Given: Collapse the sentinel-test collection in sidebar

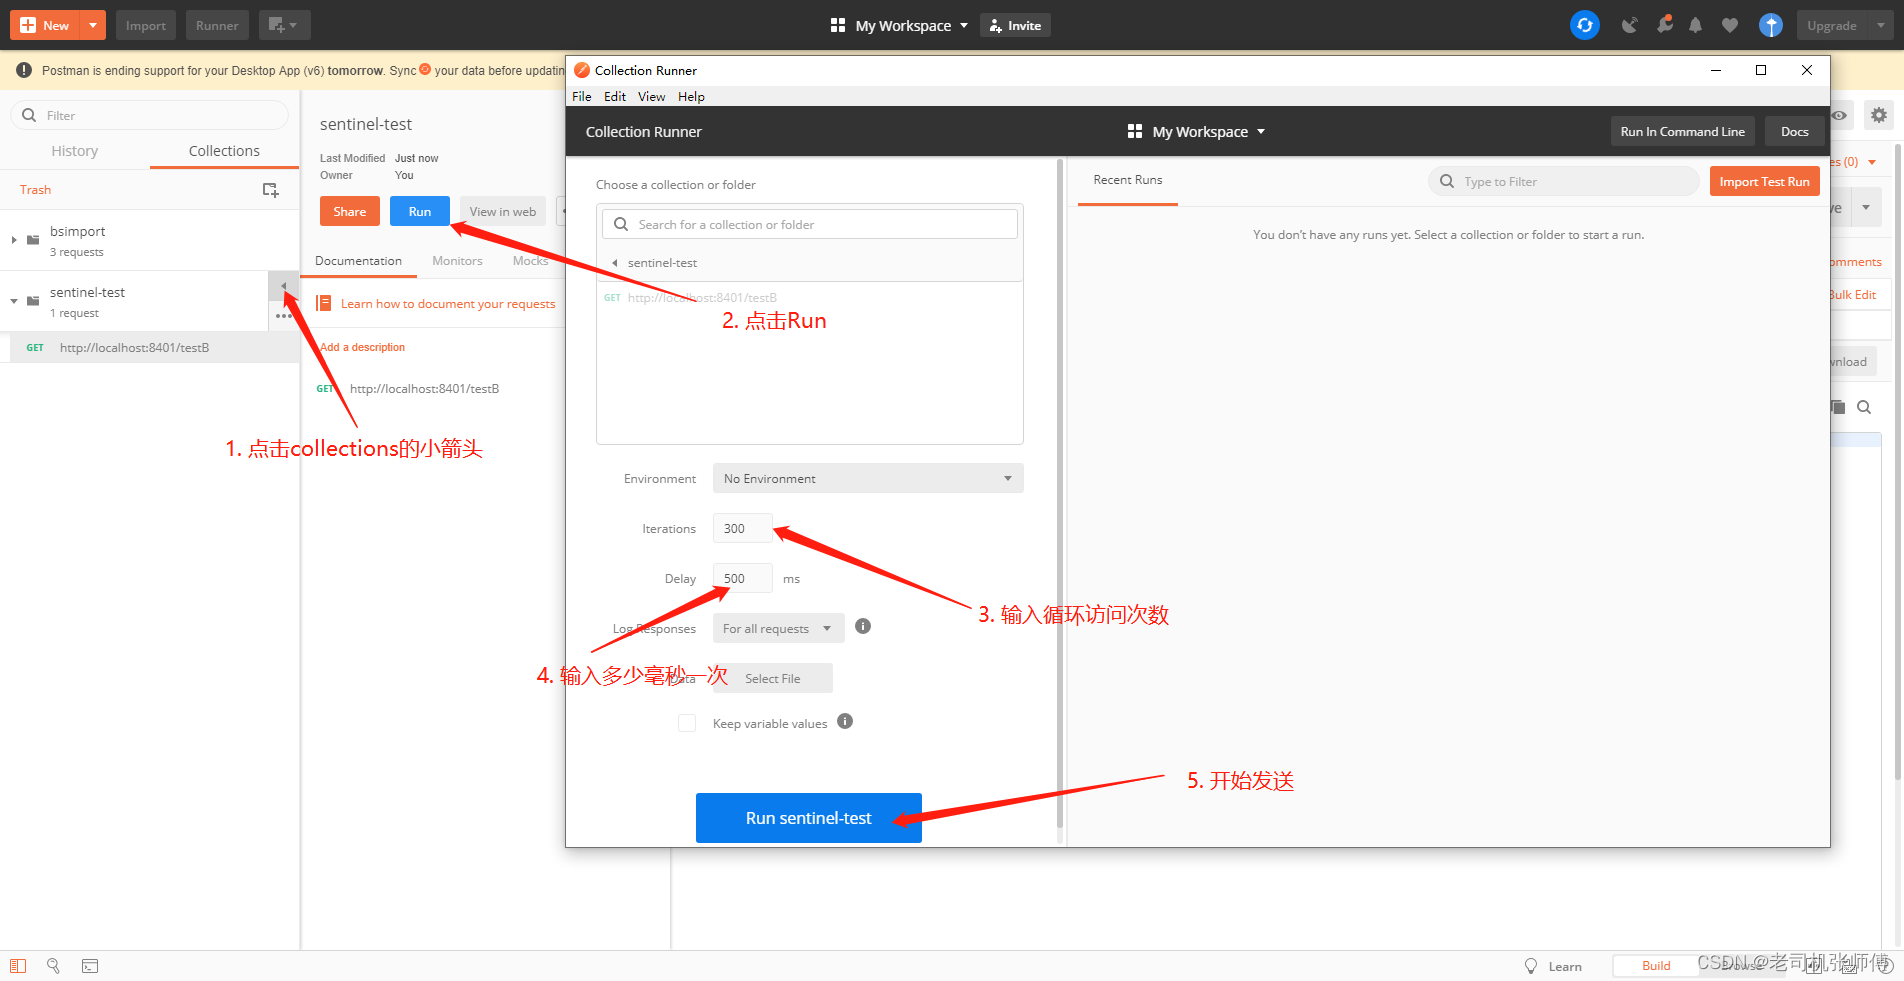Looking at the screenshot, I should (14, 301).
